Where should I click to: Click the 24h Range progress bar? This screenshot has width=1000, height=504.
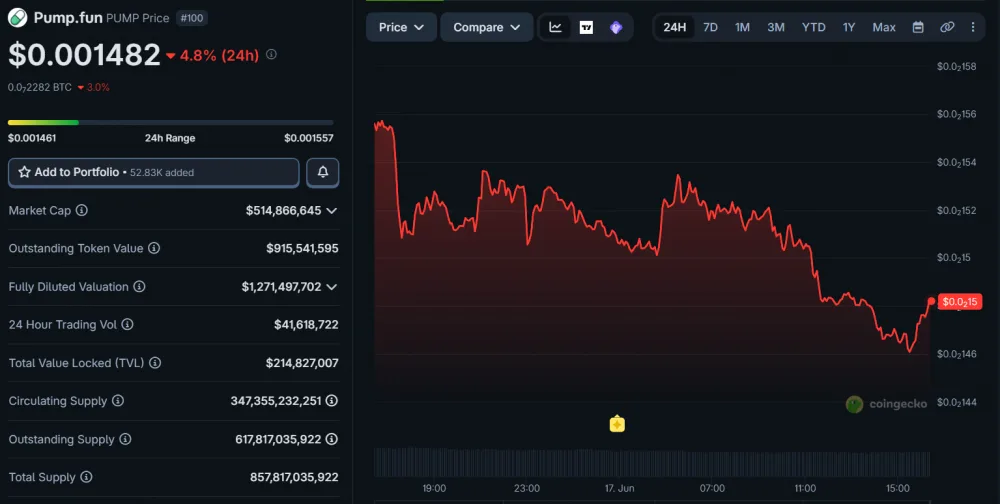click(x=170, y=122)
